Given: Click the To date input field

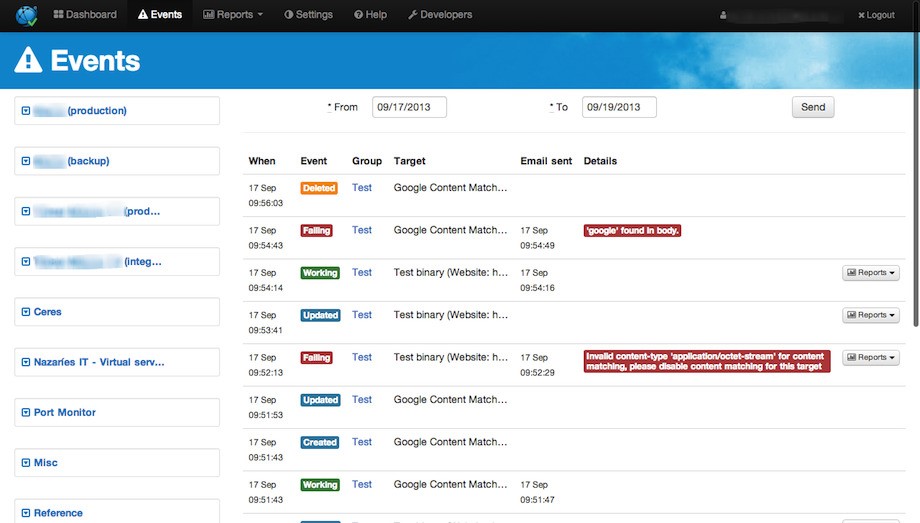Looking at the screenshot, I should pos(619,107).
